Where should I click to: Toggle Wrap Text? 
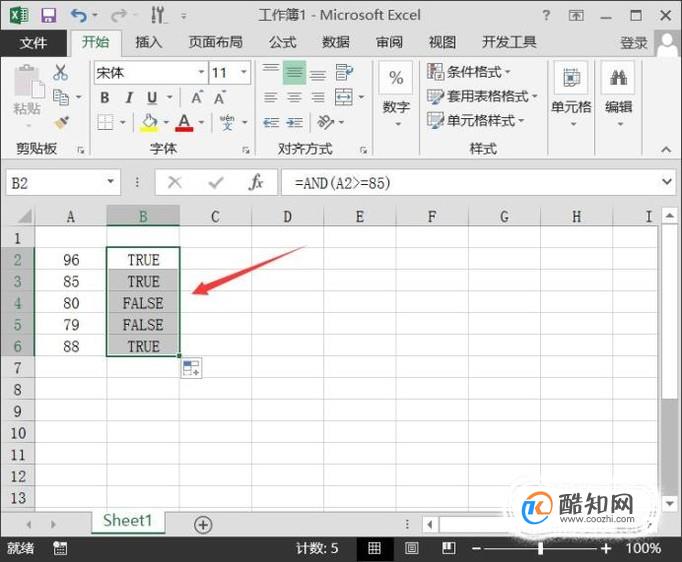(x=344, y=72)
